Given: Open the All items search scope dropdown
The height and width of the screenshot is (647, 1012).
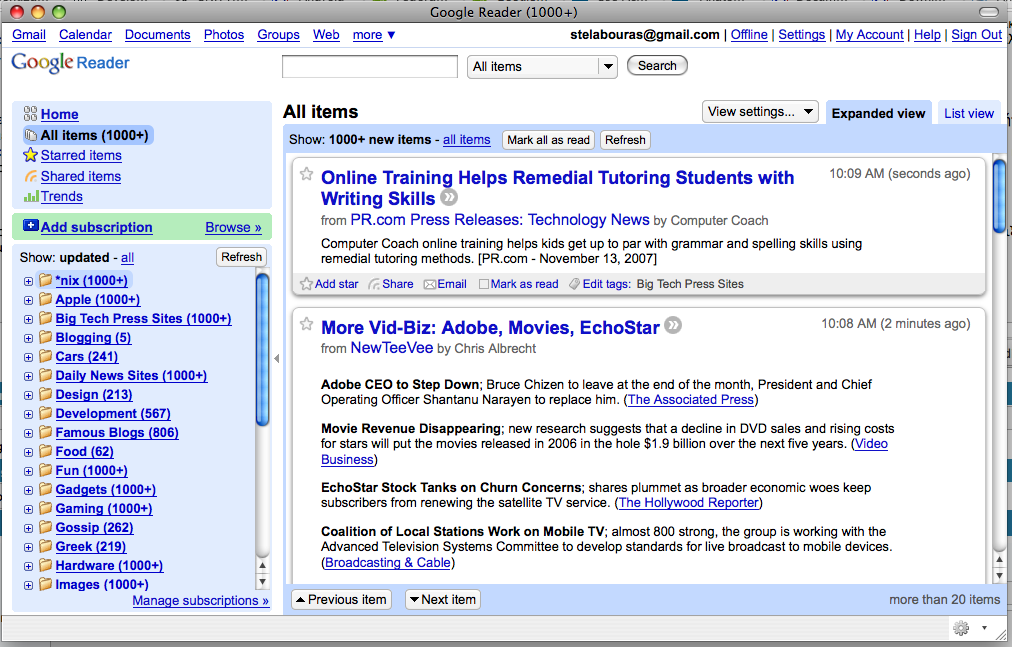Looking at the screenshot, I should (x=542, y=67).
